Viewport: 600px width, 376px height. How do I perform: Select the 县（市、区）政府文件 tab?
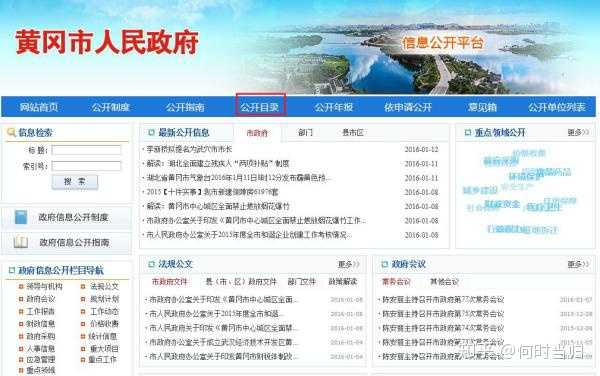point(241,282)
